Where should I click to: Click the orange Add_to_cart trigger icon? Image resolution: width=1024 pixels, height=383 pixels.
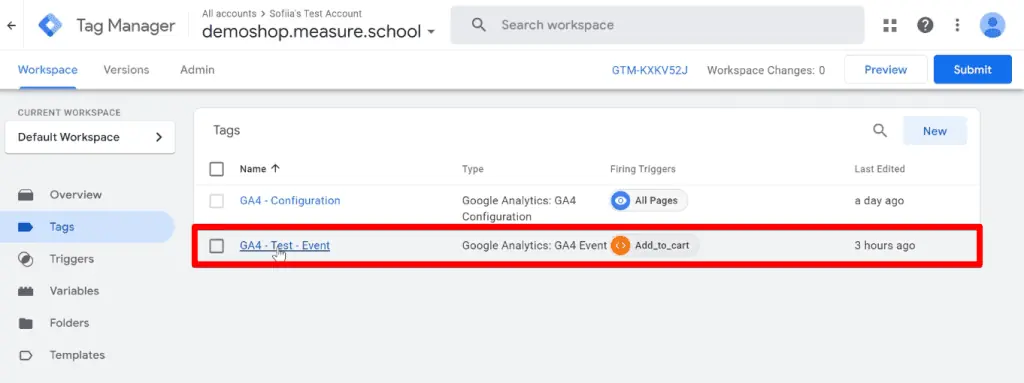click(620, 246)
